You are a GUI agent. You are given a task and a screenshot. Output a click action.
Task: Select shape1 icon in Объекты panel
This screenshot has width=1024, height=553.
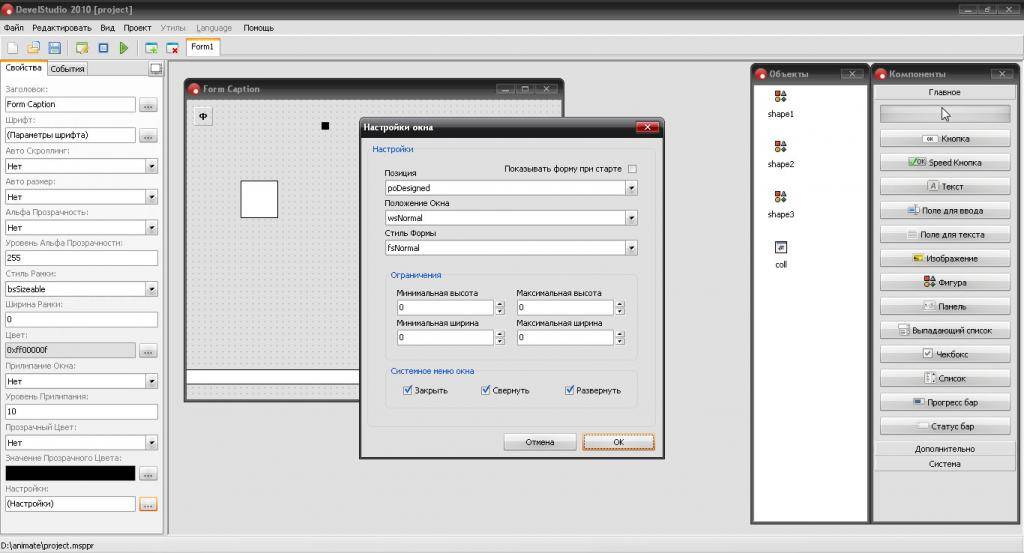(780, 97)
